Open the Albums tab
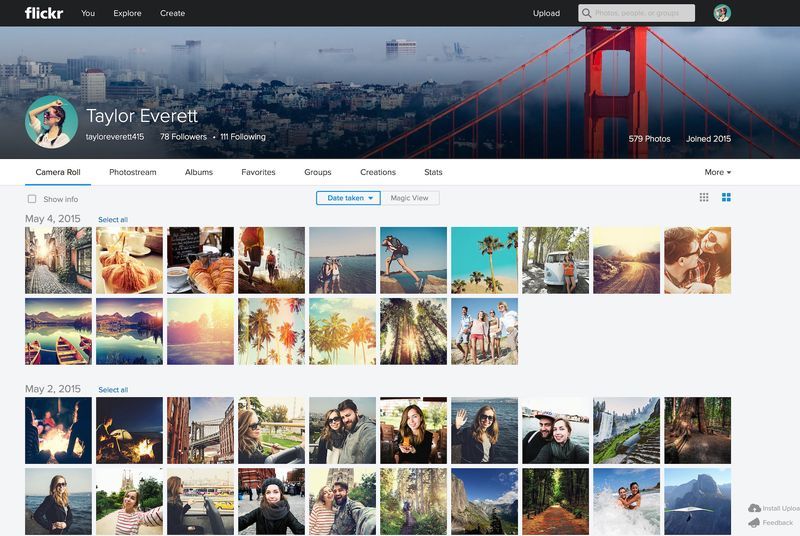 (x=199, y=172)
